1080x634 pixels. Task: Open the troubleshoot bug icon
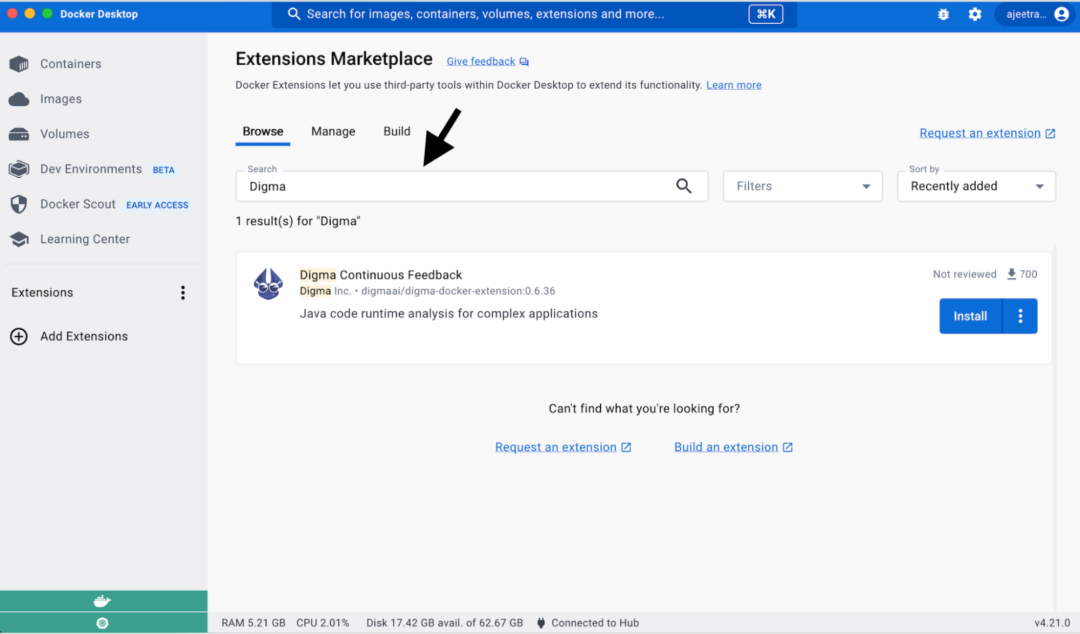pyautogui.click(x=942, y=14)
